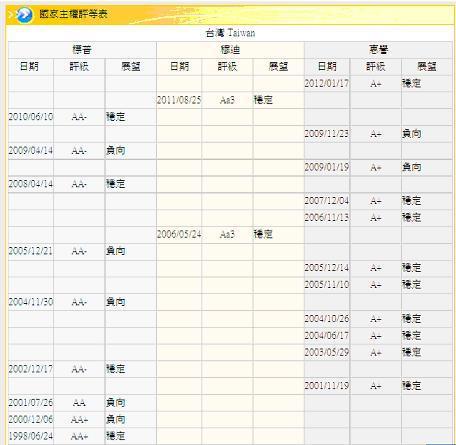This screenshot has width=456, height=445.
Task: Select the date cell 2005/12/21
Action: (x=31, y=251)
